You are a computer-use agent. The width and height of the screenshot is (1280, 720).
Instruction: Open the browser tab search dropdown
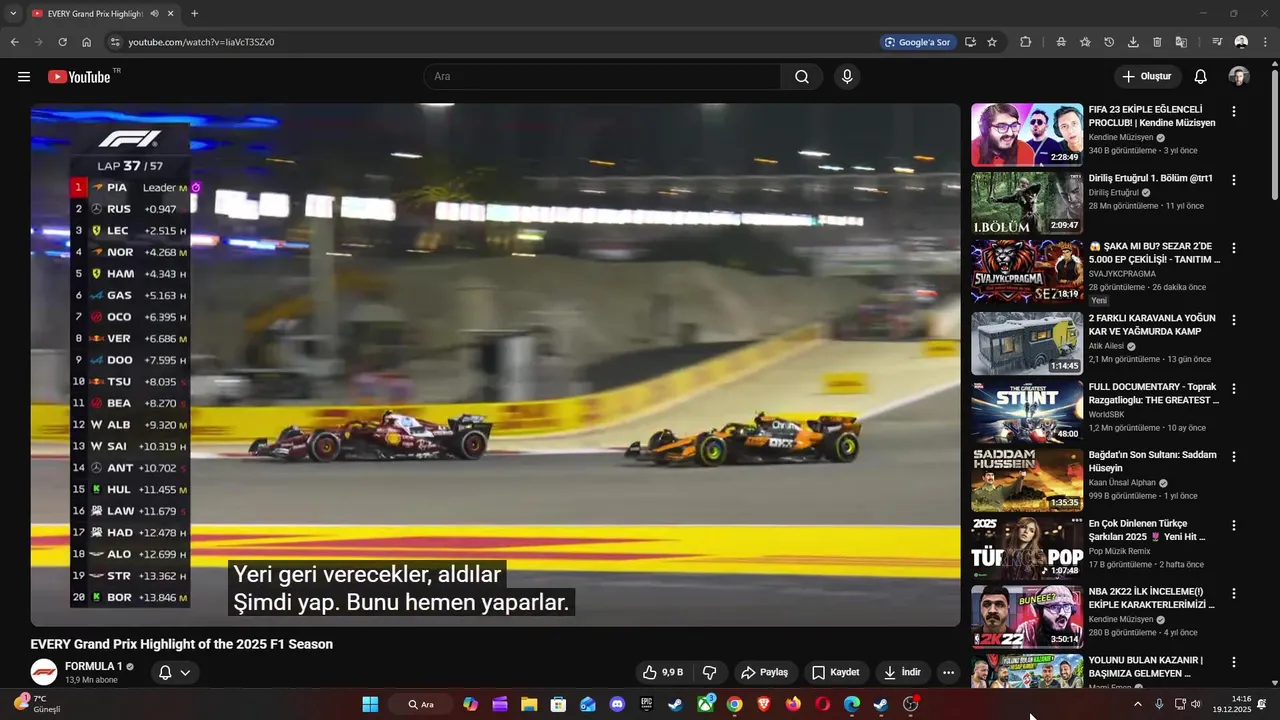pyautogui.click(x=13, y=14)
